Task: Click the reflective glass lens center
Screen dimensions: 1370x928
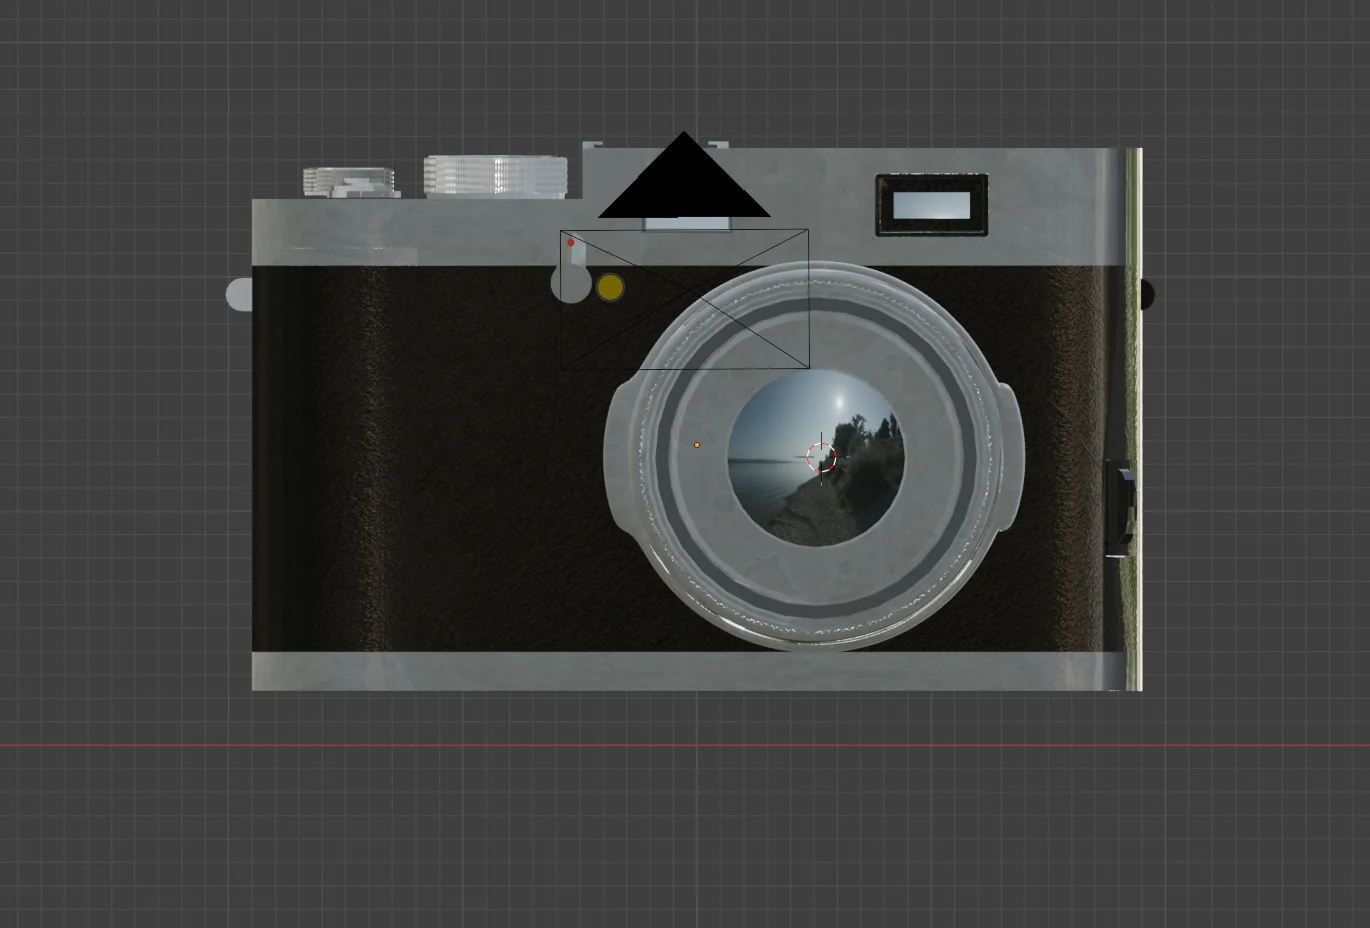Action: (816, 456)
